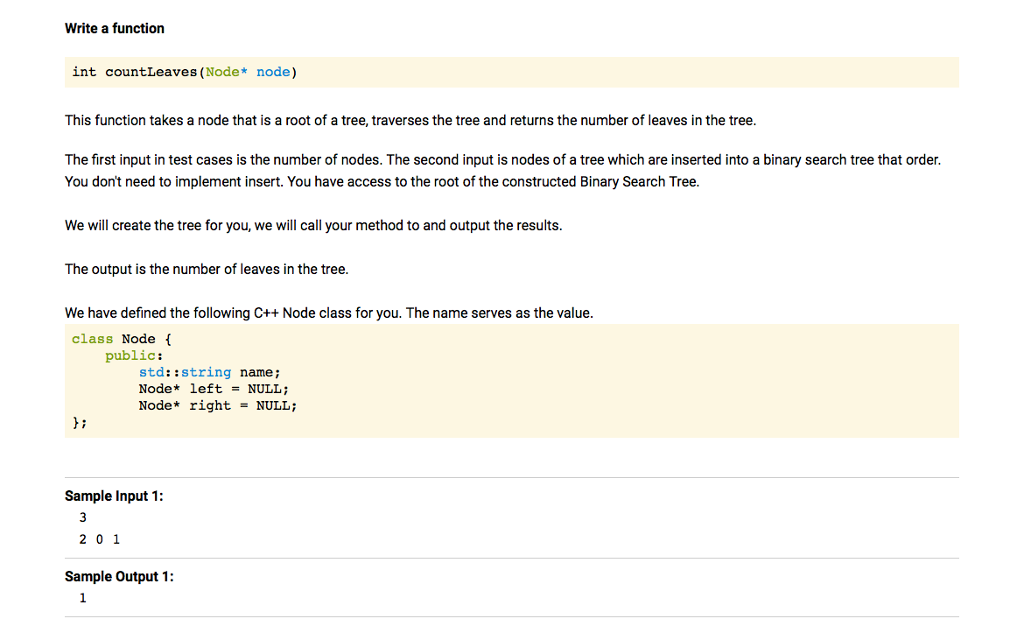Screen dimensions: 1024x619
Task: Select the name member variable
Action: (x=258, y=371)
